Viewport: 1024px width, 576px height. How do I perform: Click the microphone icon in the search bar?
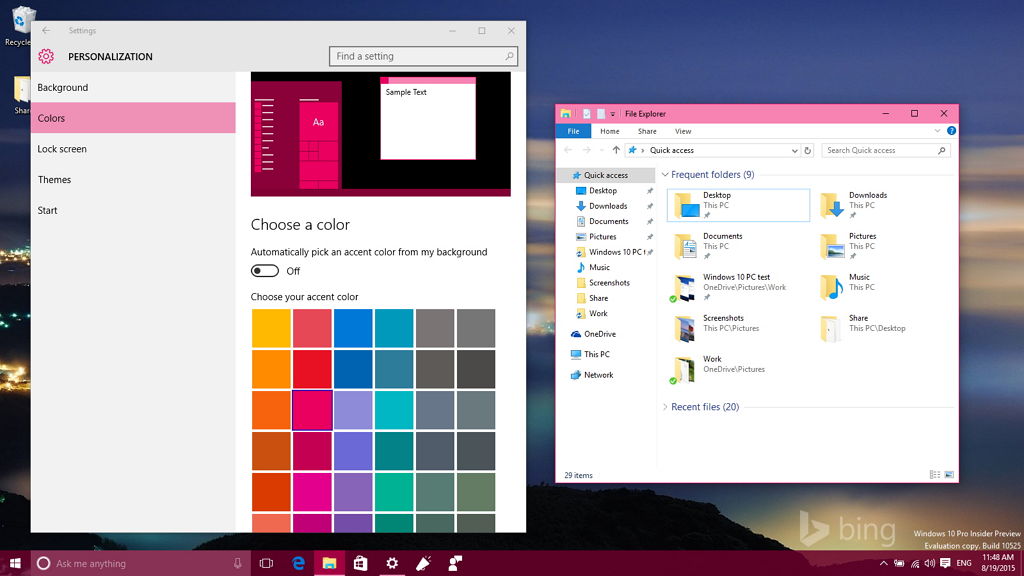click(236, 563)
